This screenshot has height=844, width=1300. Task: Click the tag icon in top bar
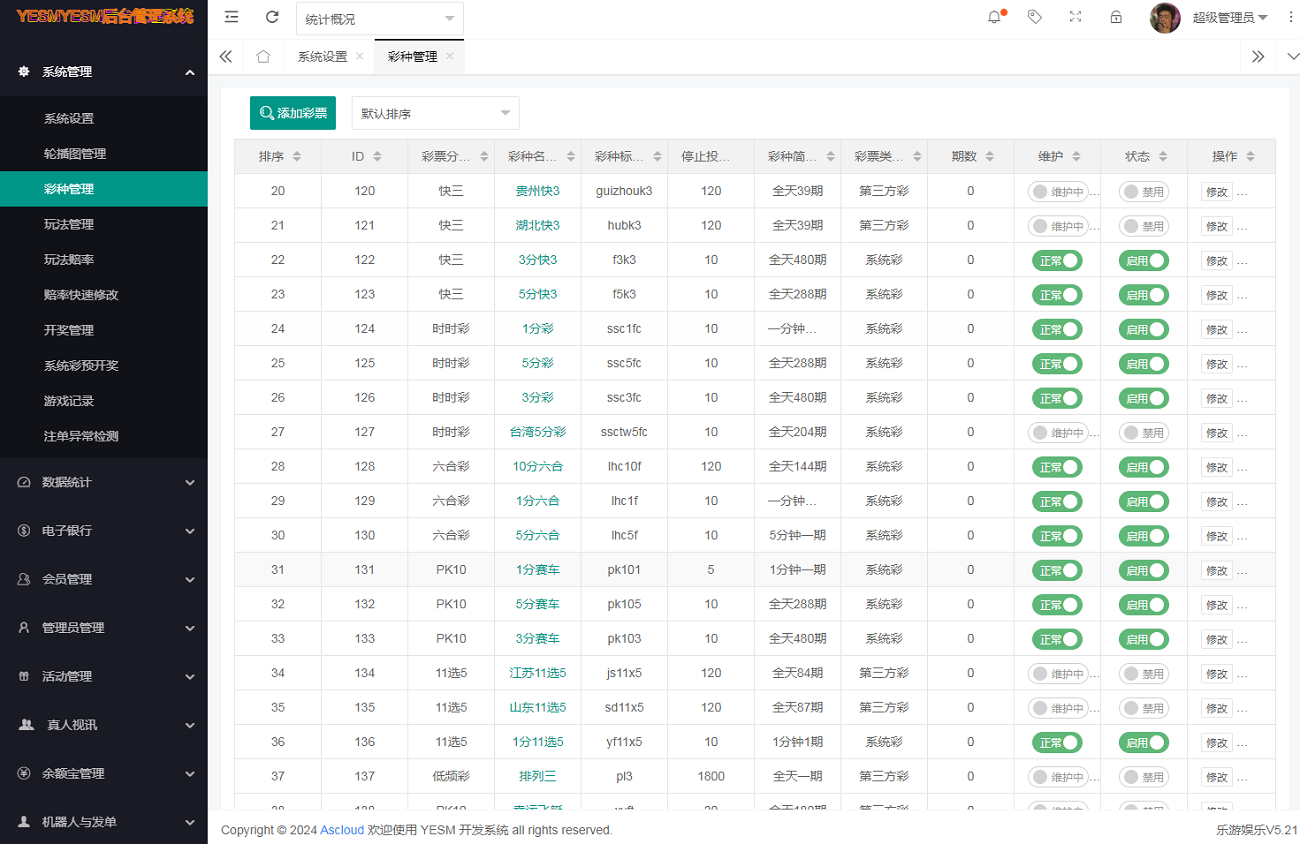(x=1035, y=17)
